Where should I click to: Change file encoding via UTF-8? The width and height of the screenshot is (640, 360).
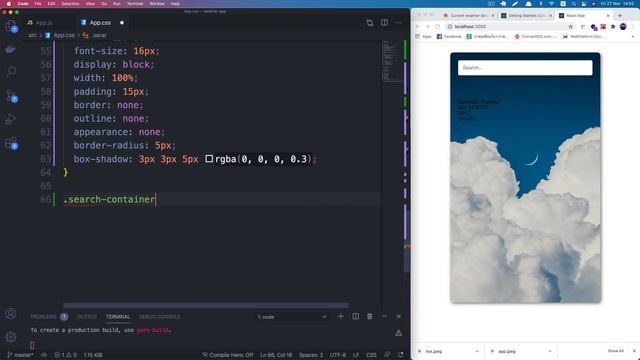338,355
